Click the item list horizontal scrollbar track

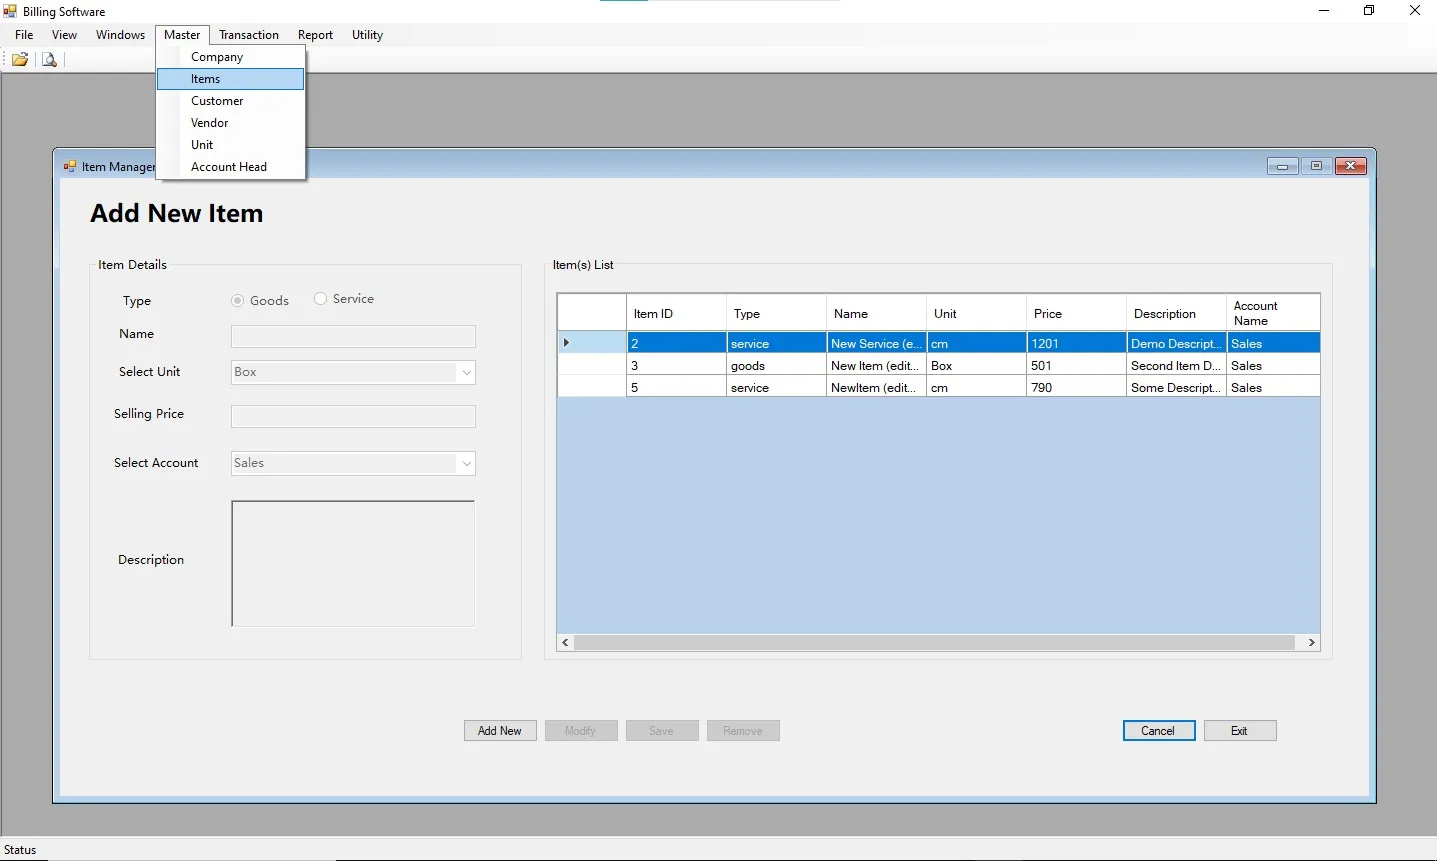(x=936, y=643)
